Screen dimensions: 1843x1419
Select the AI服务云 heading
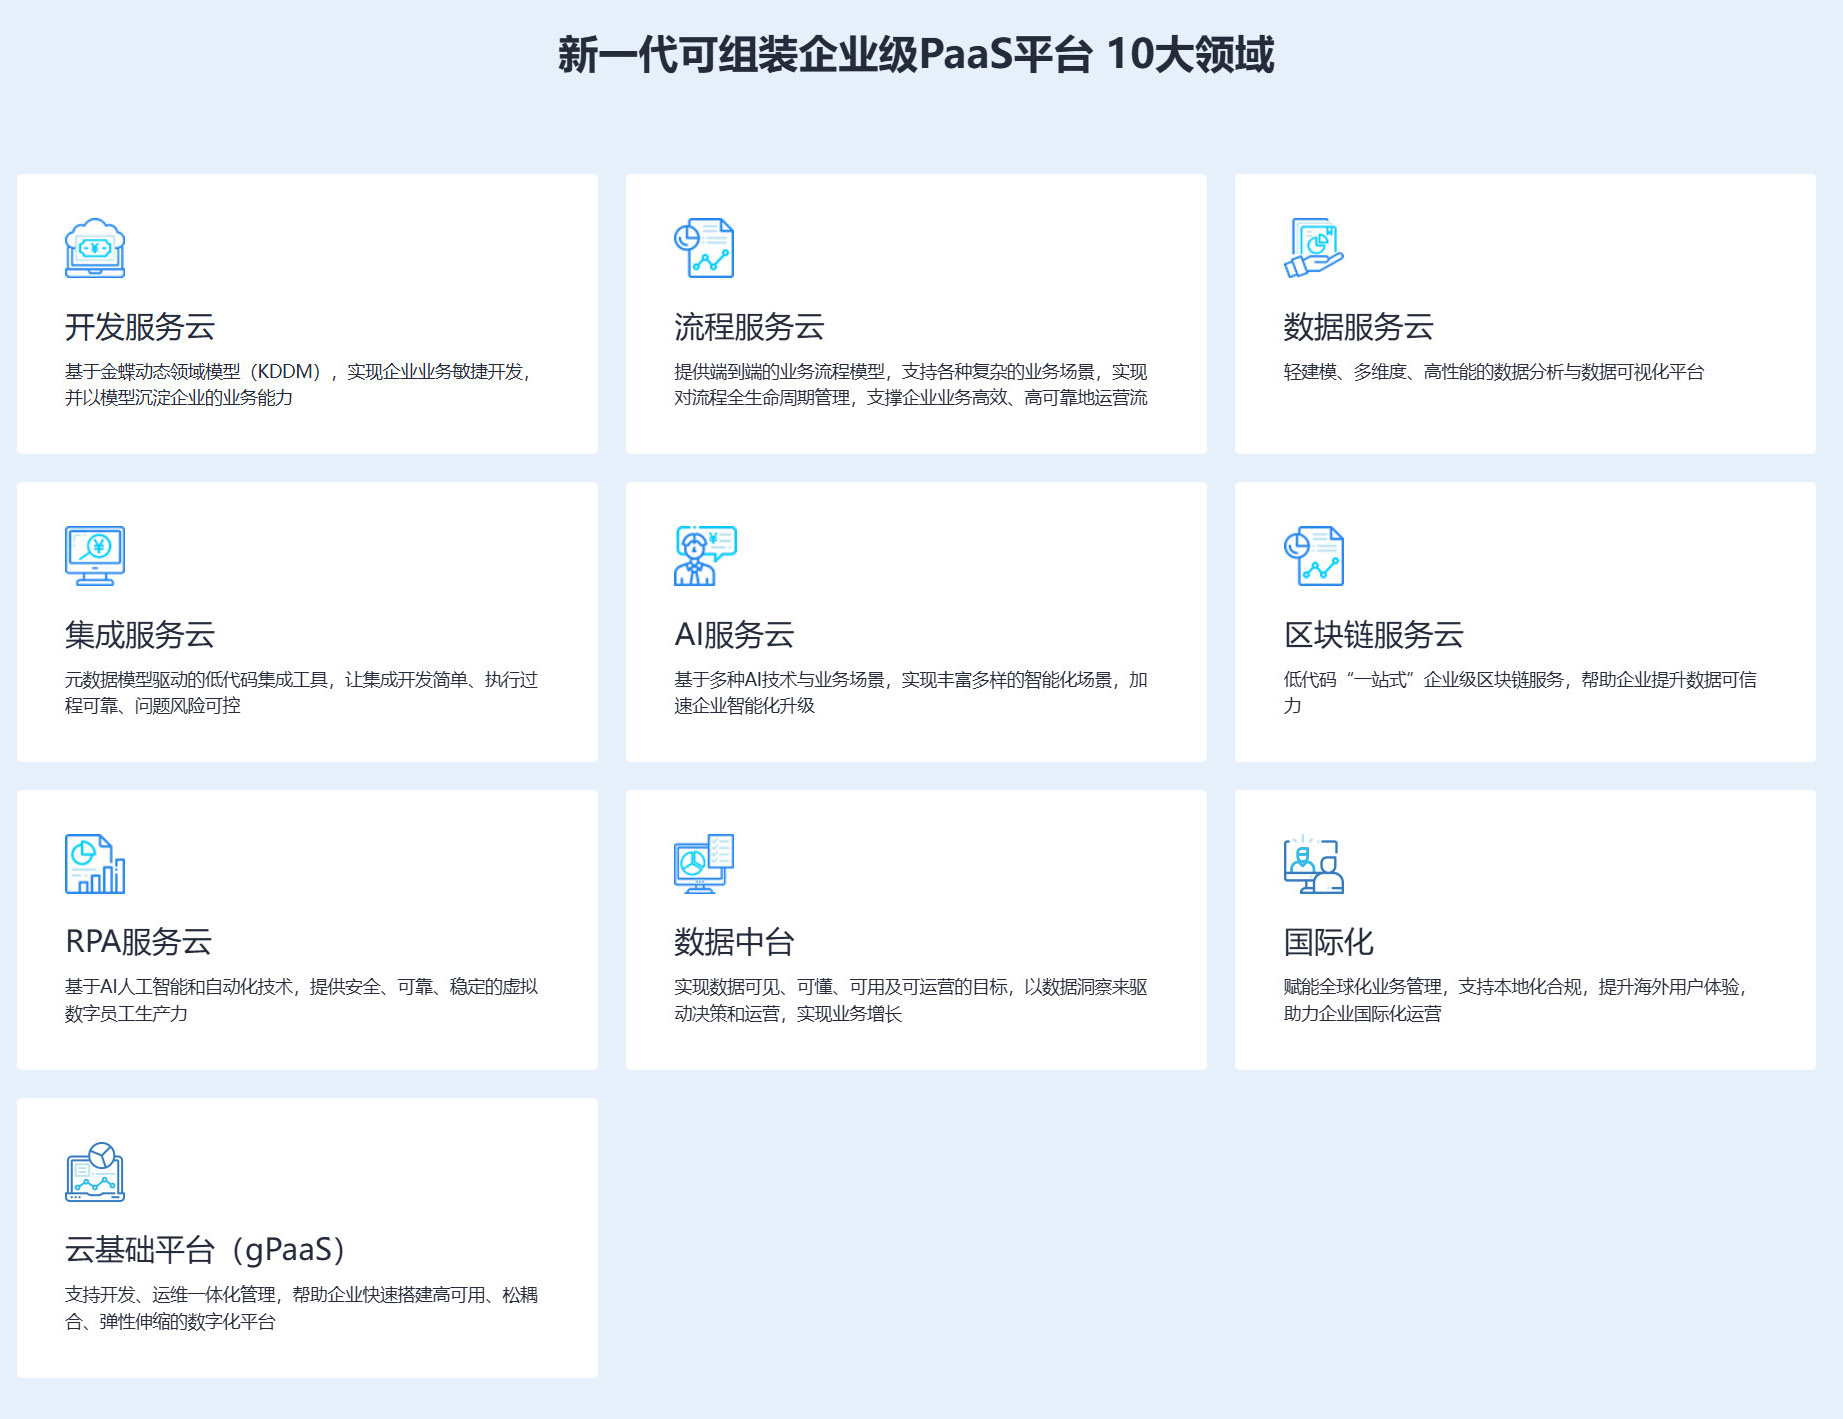pos(734,635)
